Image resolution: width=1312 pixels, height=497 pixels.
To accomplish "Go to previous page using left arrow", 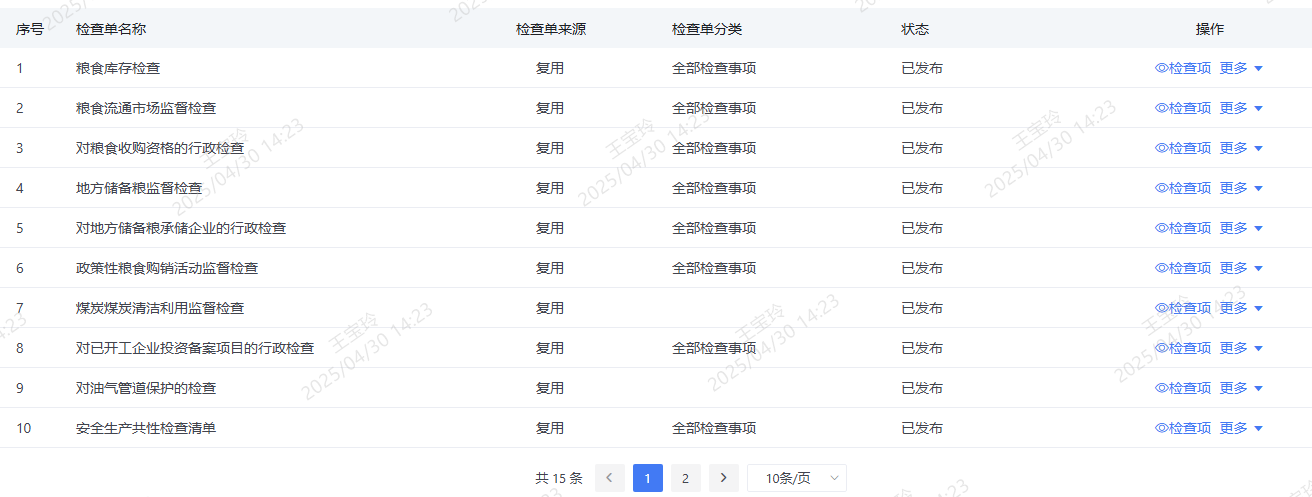I will coord(610,478).
